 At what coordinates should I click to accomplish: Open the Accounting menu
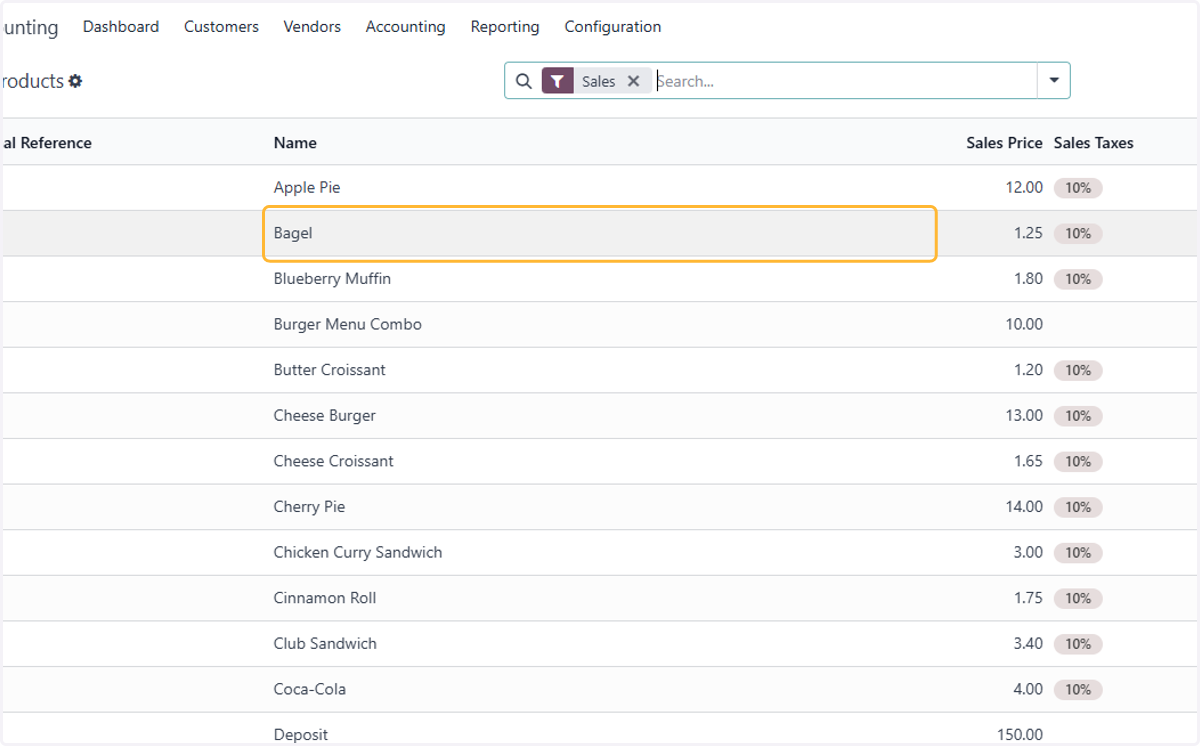(x=405, y=27)
